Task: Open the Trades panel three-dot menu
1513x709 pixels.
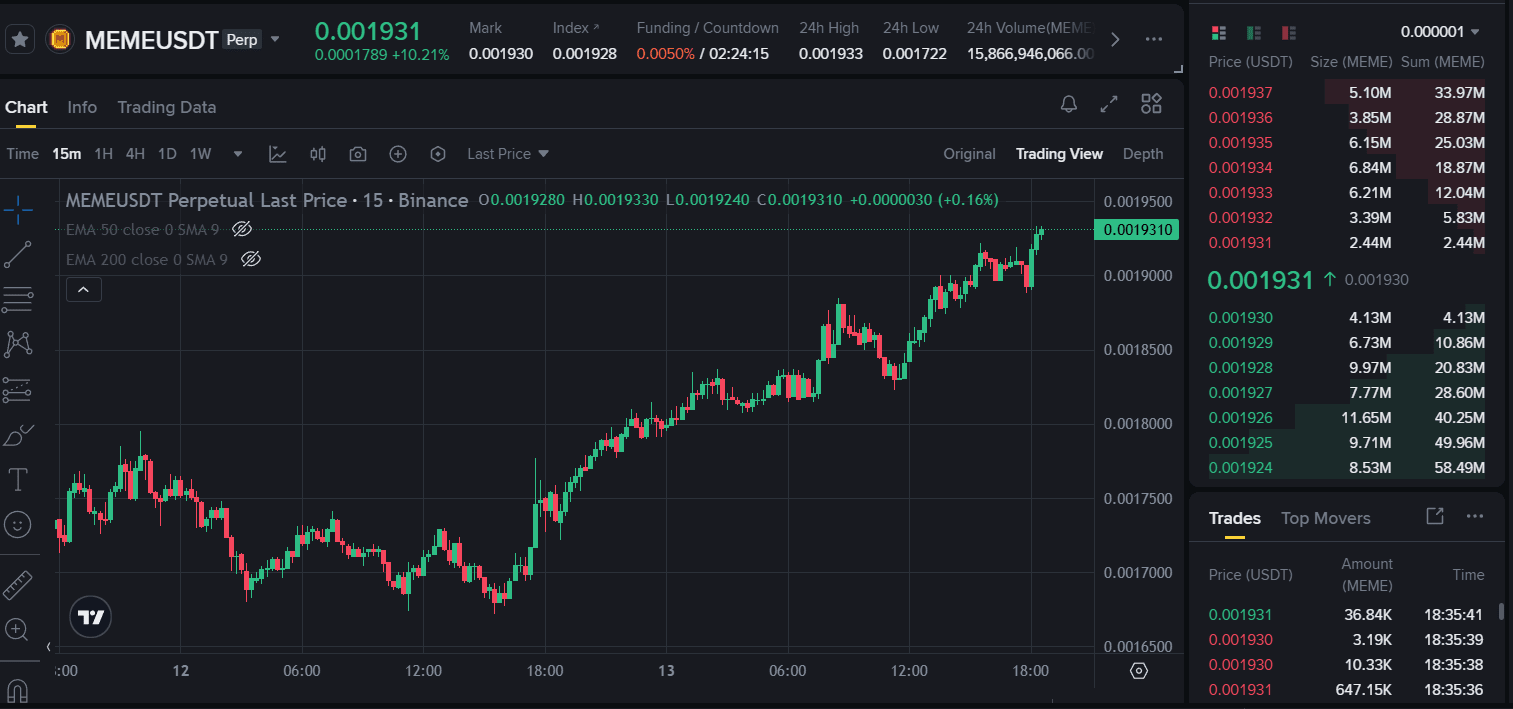Action: 1474,516
